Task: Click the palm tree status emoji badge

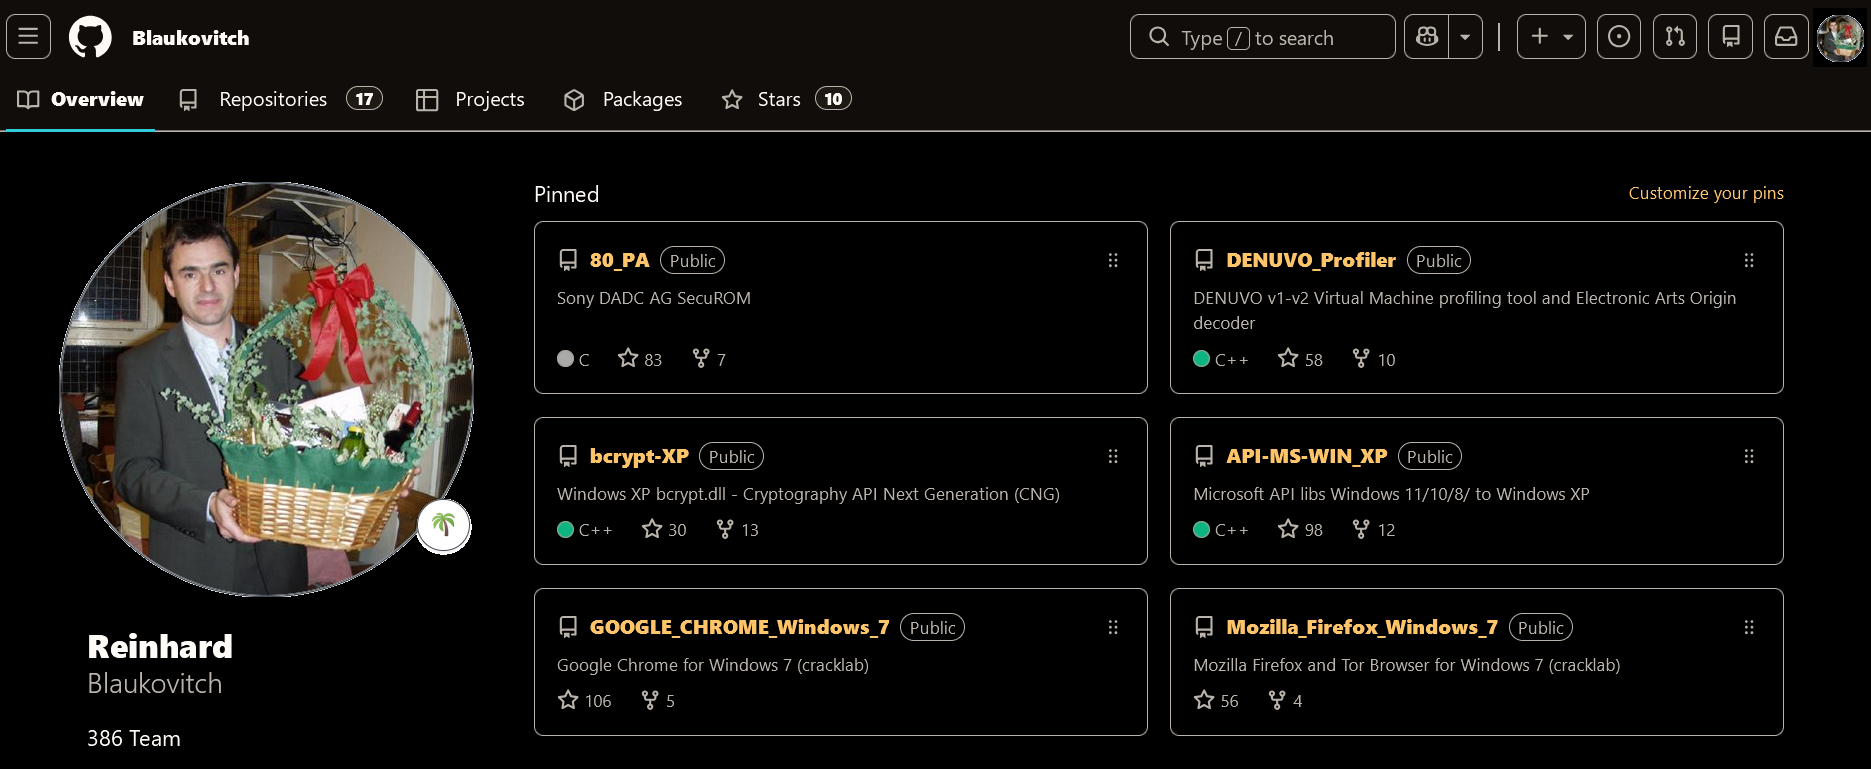Action: click(x=444, y=526)
